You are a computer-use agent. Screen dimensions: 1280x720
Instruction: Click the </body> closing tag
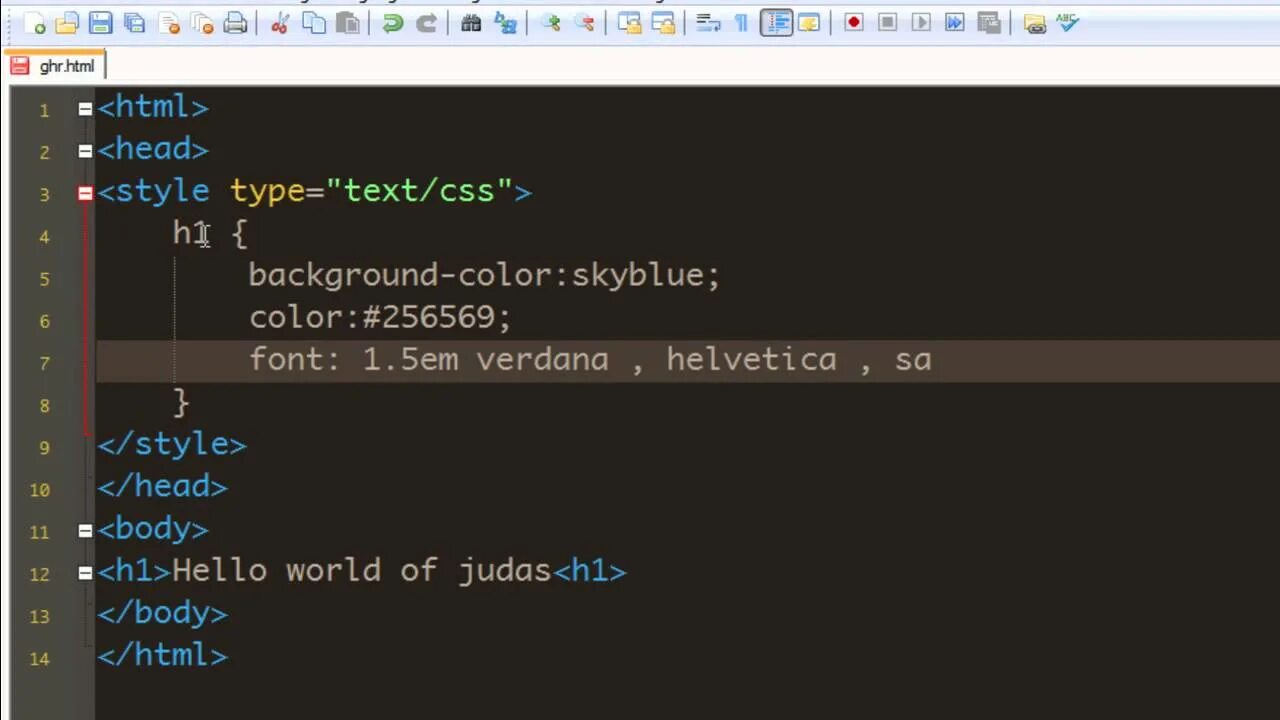(x=162, y=613)
